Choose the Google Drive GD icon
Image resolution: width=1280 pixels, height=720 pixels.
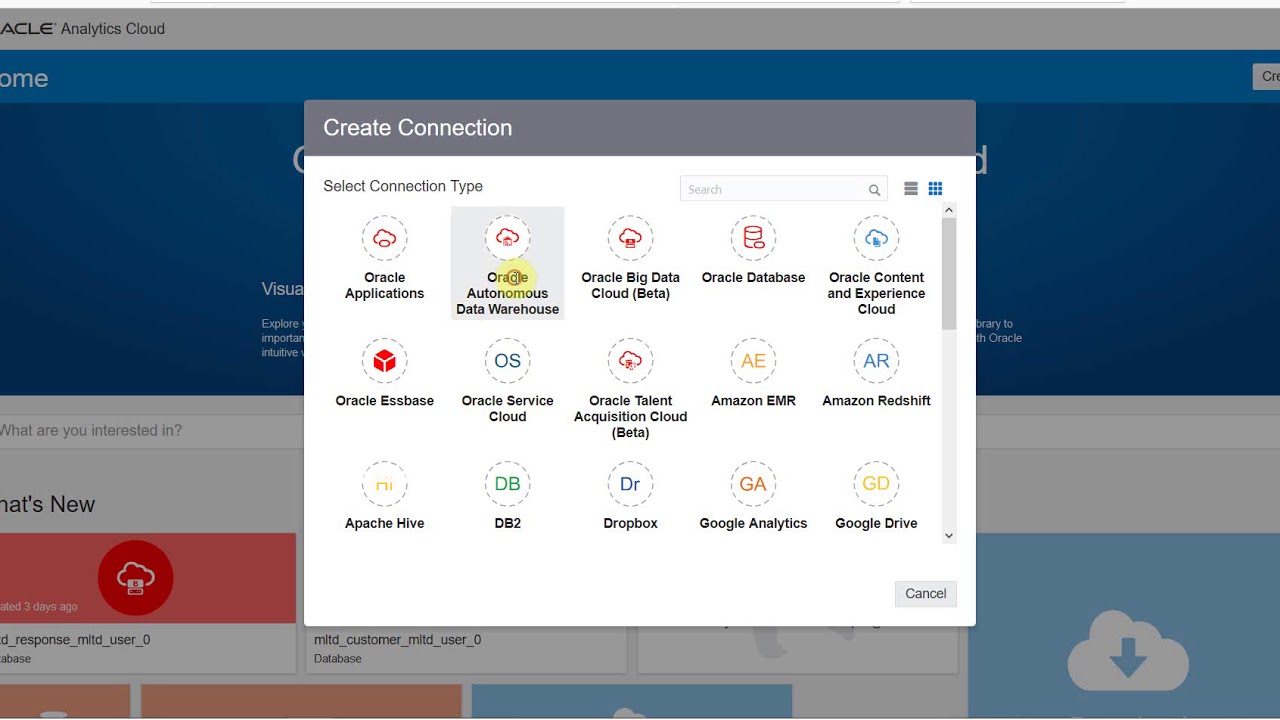pos(877,484)
